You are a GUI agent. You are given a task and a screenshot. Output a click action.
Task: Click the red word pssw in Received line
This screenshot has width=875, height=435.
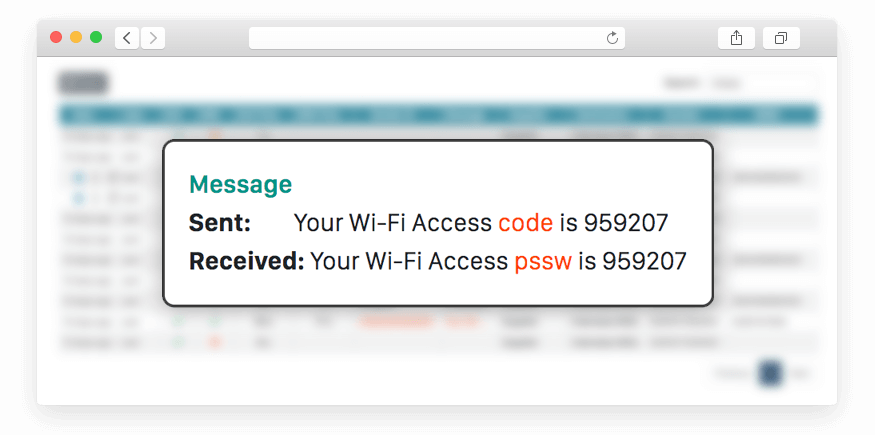[543, 262]
